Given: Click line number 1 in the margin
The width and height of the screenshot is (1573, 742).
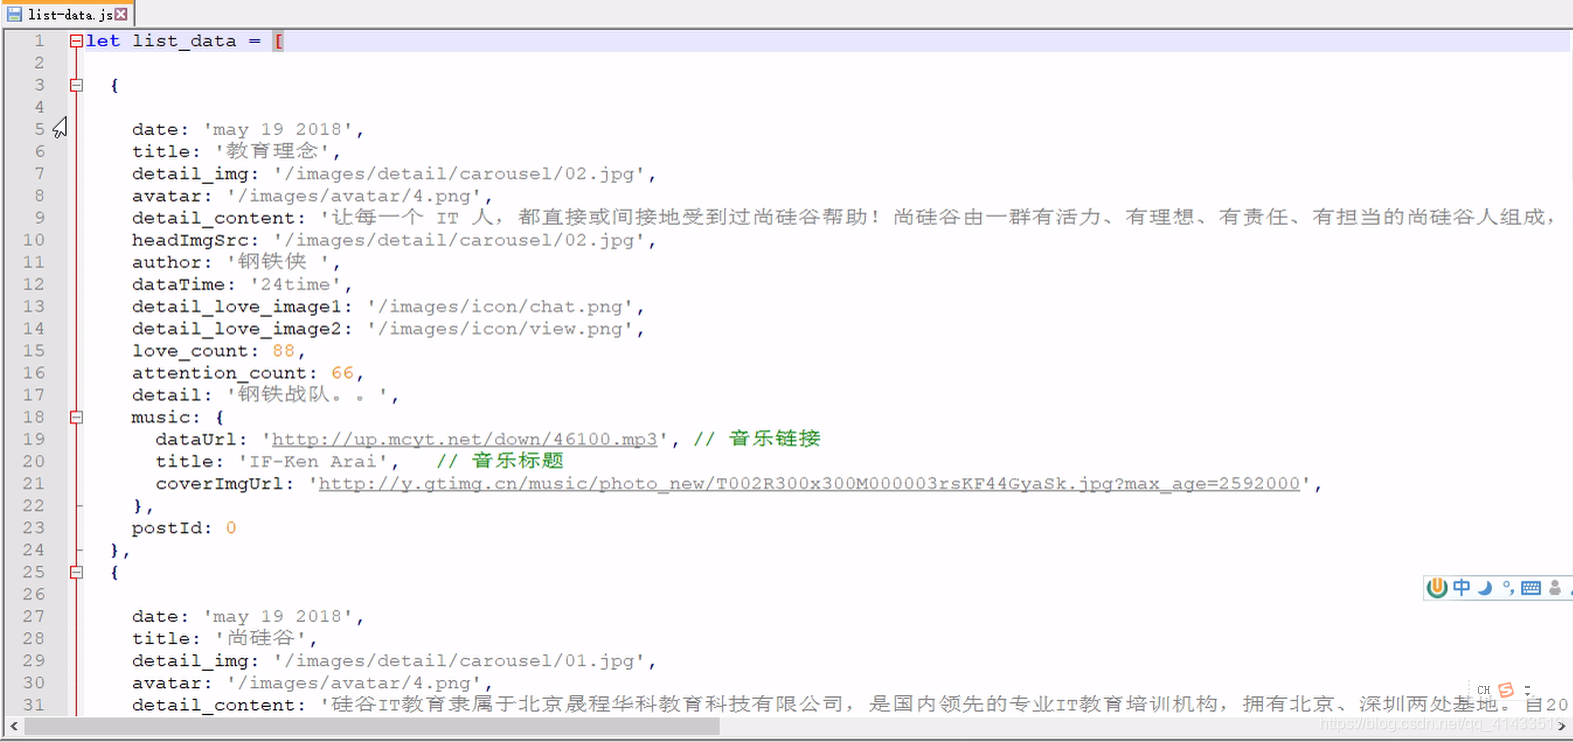Looking at the screenshot, I should (39, 41).
